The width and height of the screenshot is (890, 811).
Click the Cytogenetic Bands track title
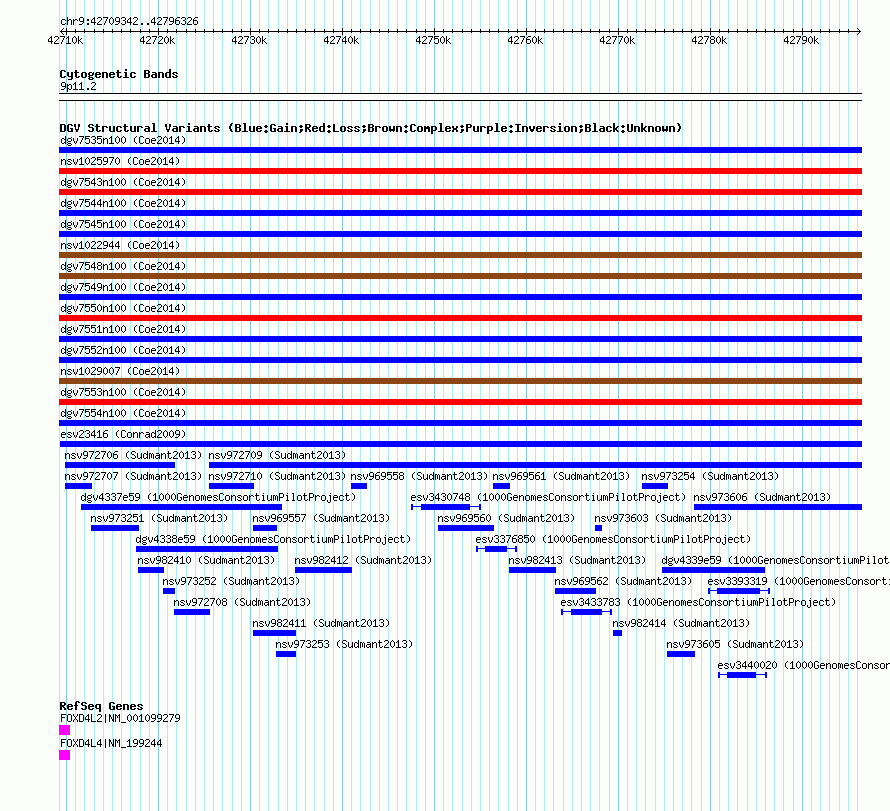(x=119, y=74)
